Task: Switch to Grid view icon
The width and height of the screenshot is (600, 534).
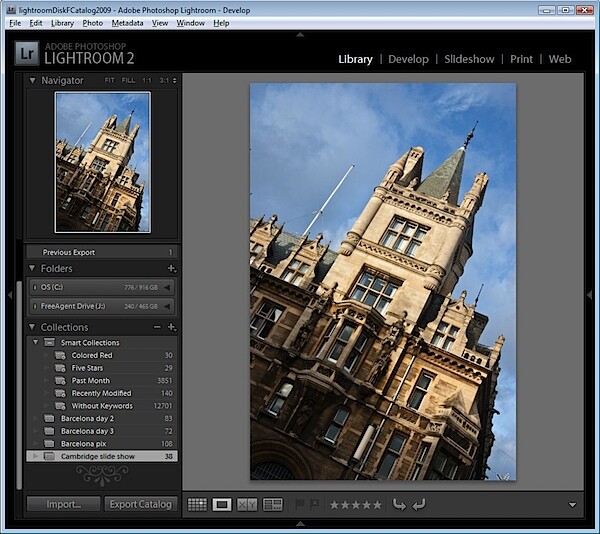Action: click(197, 505)
